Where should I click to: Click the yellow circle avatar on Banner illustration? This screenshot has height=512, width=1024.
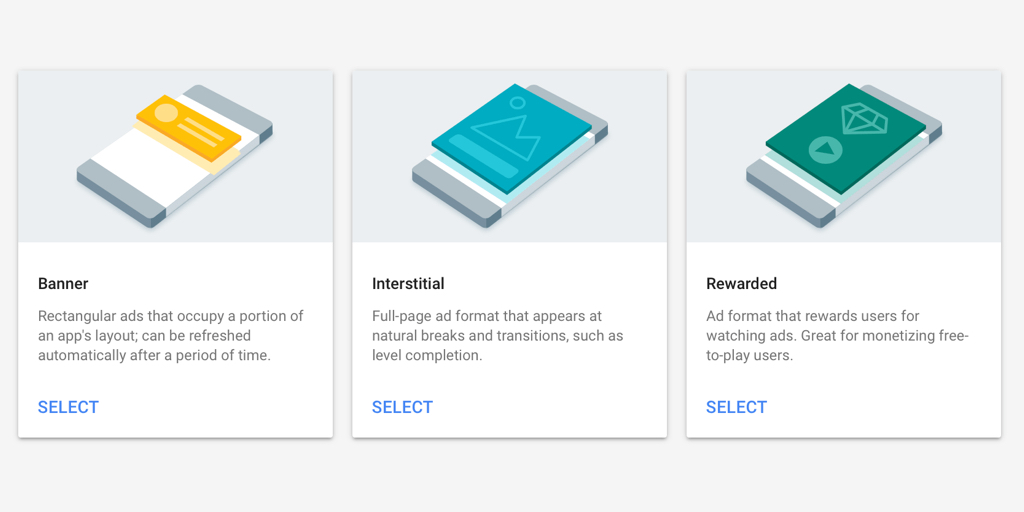click(x=166, y=112)
